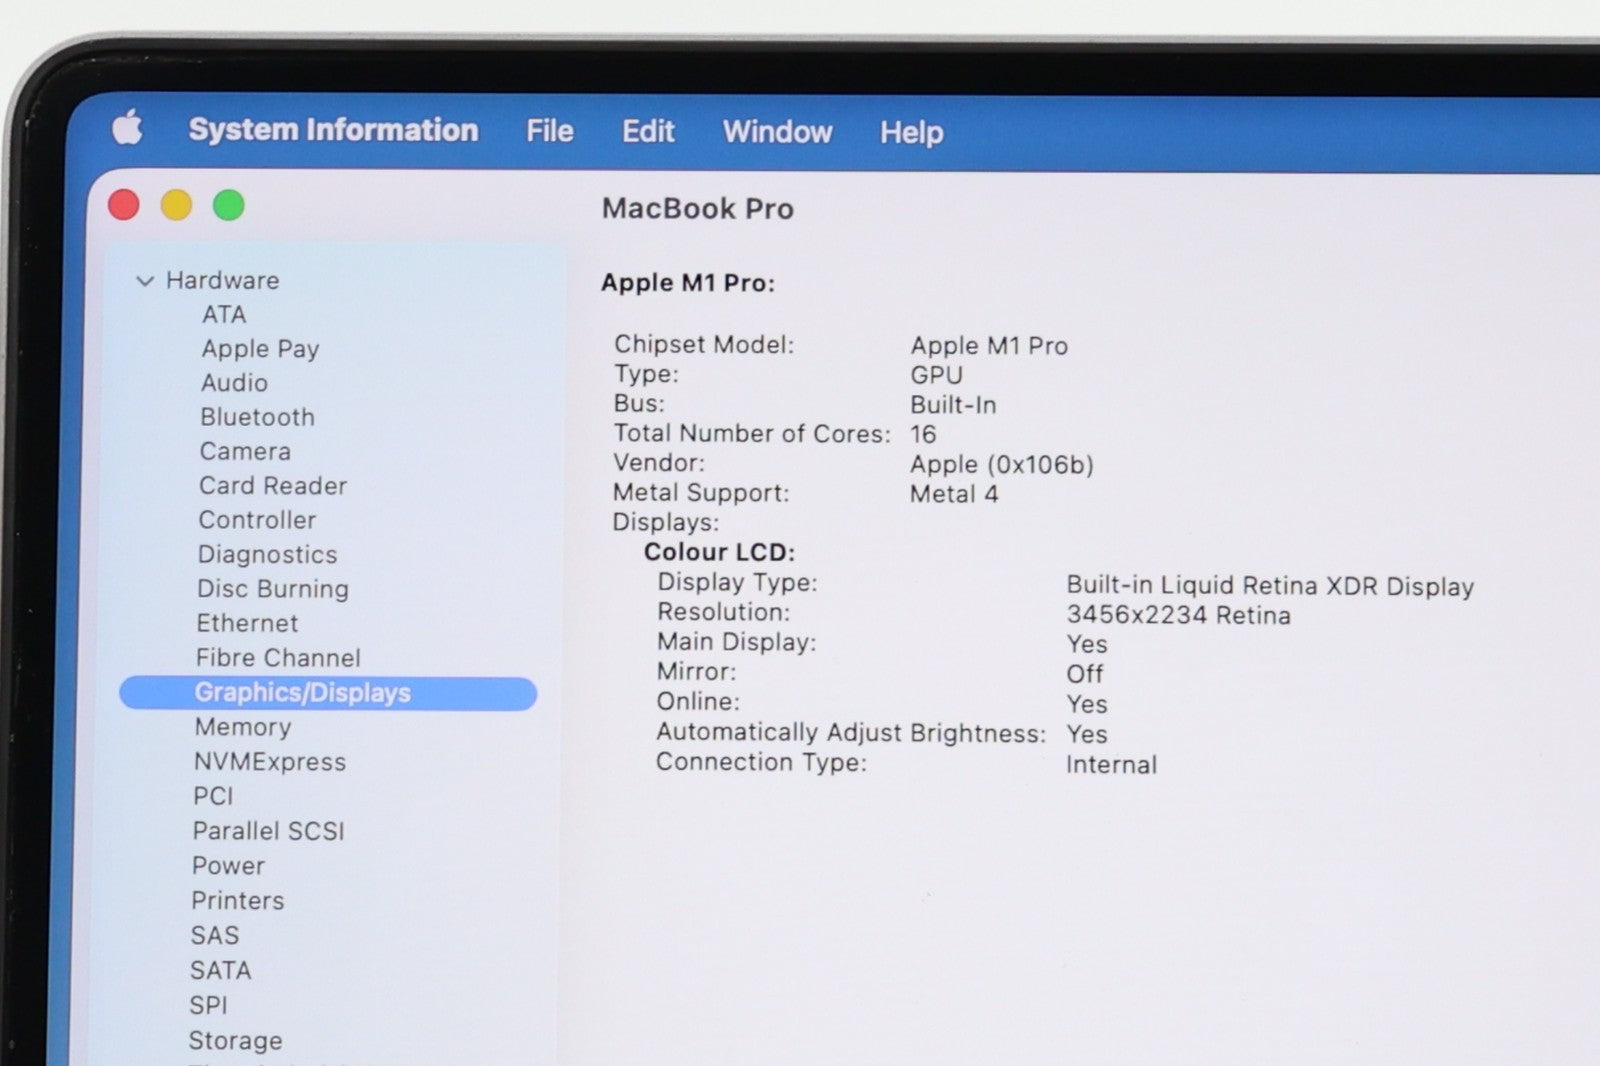Click the yellow minimize window button
Screen dimensions: 1600x1066
(176, 205)
